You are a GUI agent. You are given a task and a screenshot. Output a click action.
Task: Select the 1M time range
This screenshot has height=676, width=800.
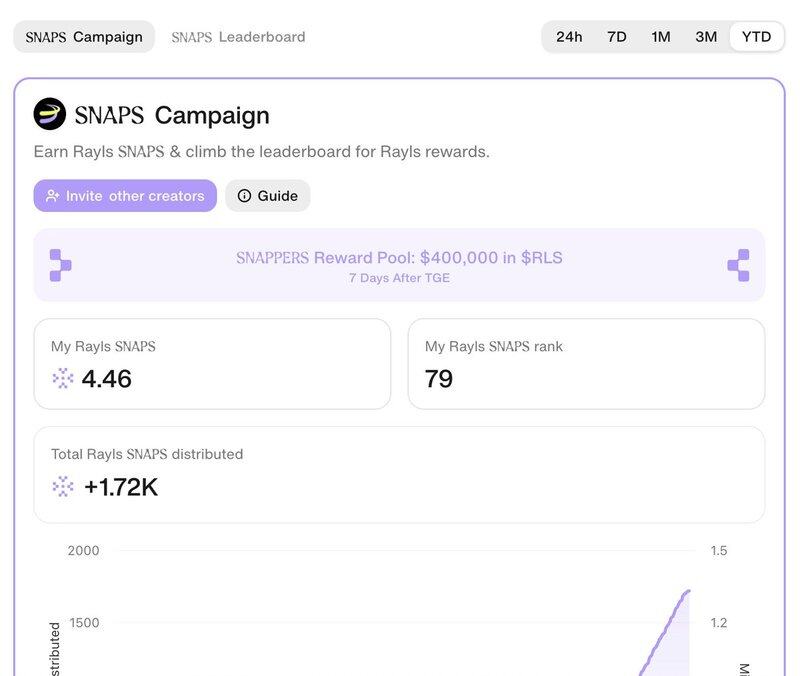tap(661, 37)
